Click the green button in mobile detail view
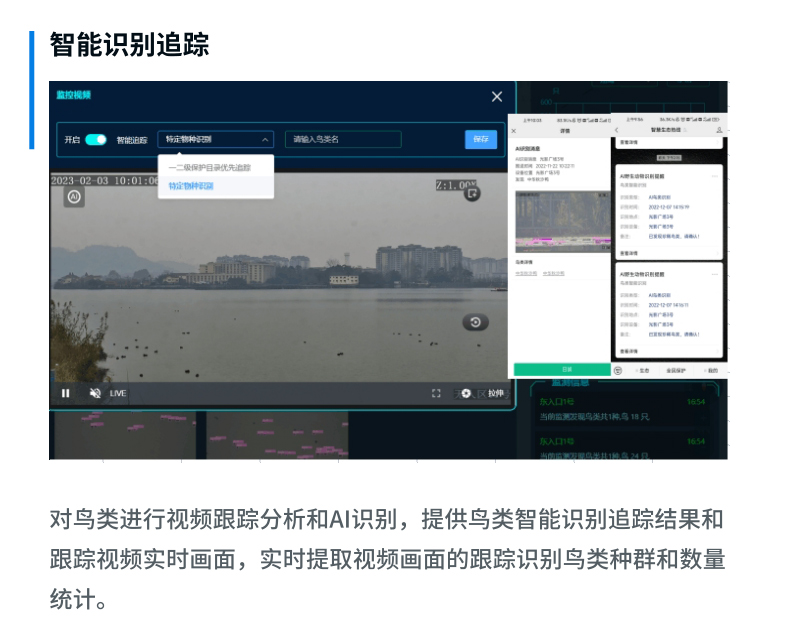790x628 pixels. point(564,369)
